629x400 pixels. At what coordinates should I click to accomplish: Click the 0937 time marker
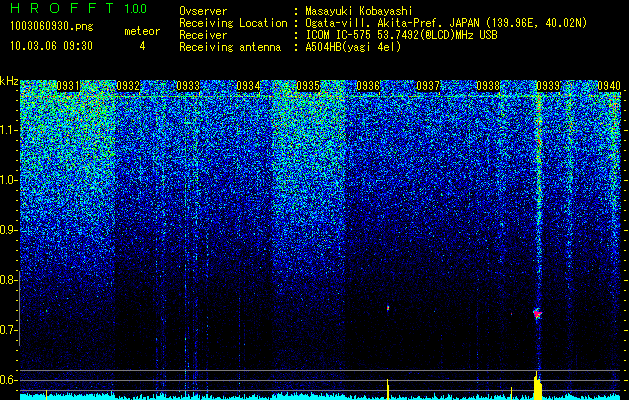coord(428,86)
